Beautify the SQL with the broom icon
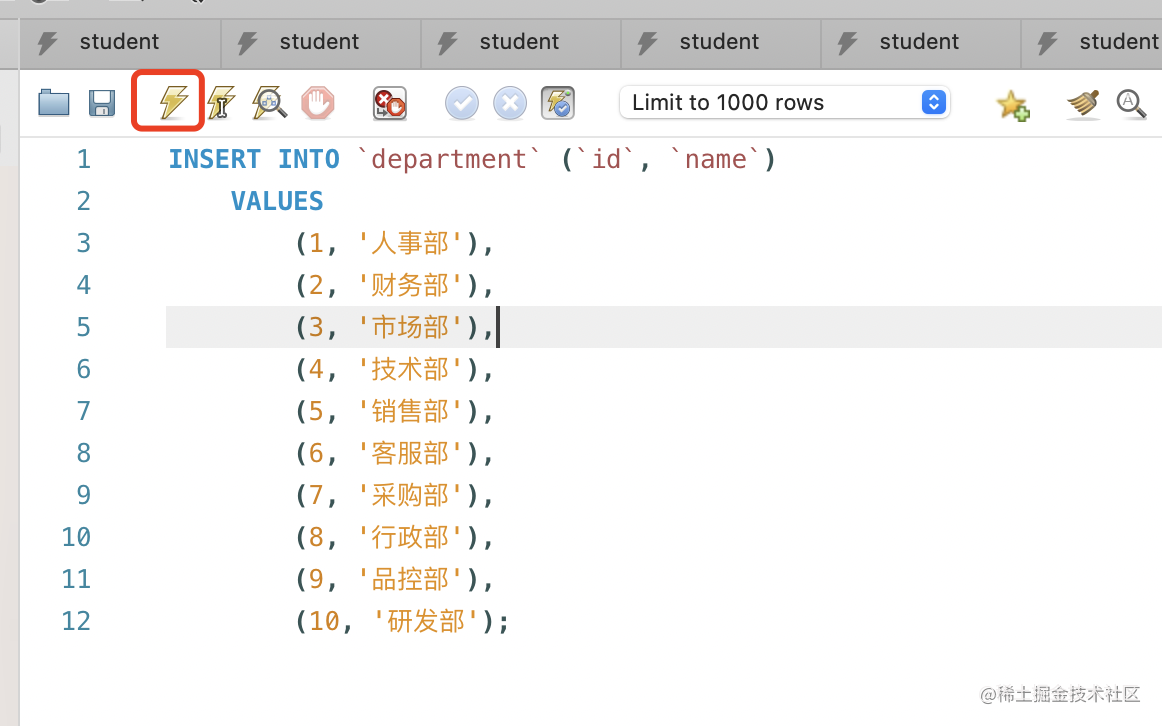The width and height of the screenshot is (1162, 726). click(x=1083, y=102)
